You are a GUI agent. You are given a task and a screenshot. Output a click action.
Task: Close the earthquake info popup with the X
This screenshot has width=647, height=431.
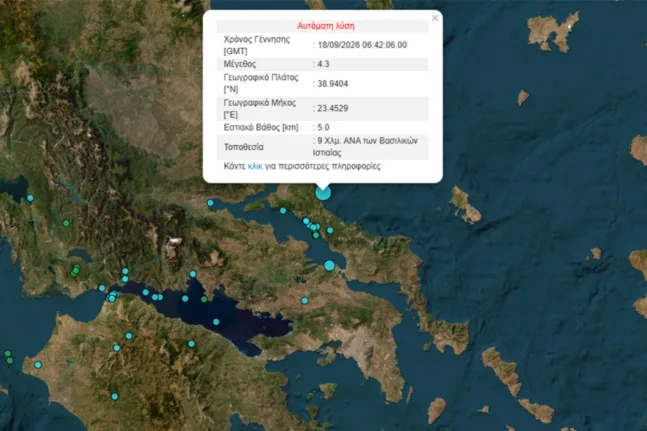435,18
